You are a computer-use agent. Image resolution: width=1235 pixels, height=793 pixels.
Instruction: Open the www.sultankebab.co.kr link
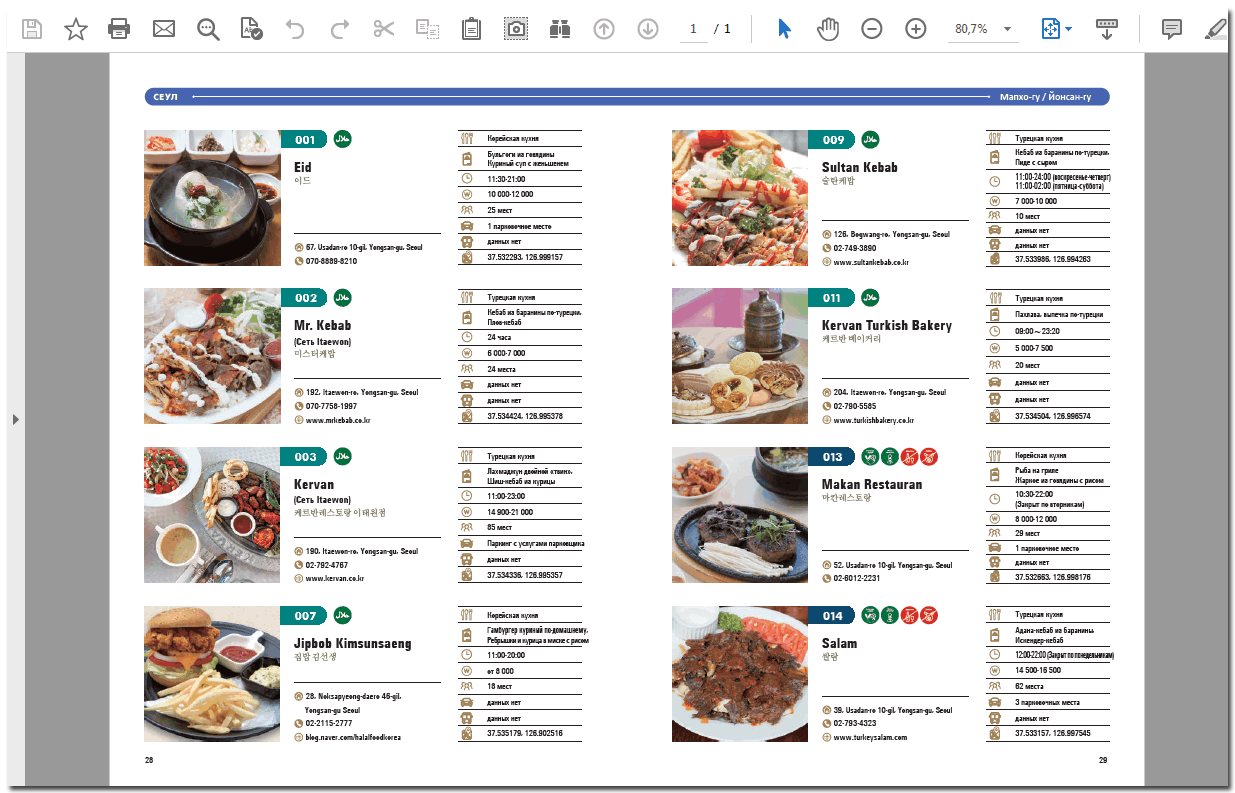tap(871, 262)
